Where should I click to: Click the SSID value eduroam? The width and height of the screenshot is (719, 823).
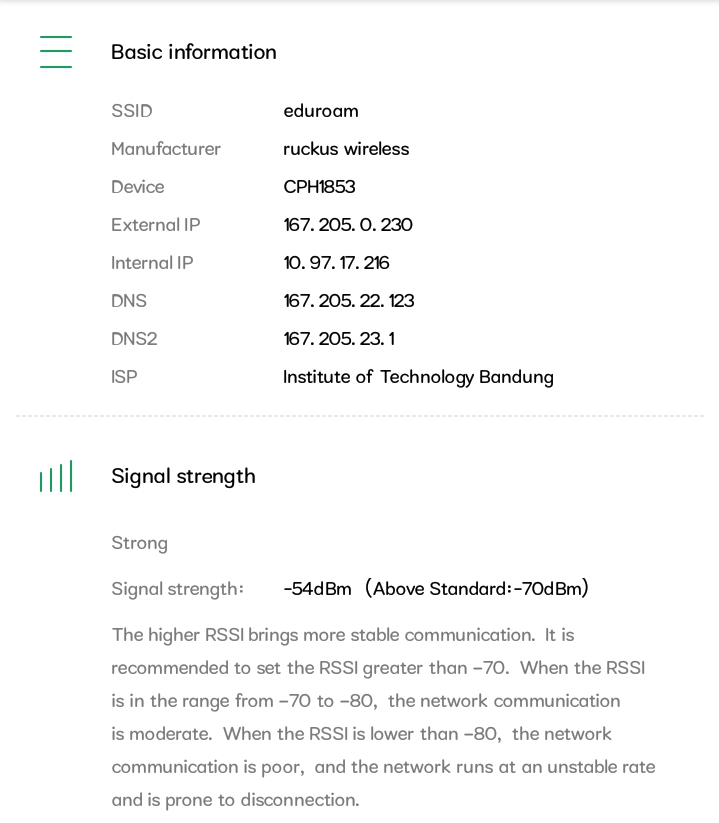(x=320, y=111)
